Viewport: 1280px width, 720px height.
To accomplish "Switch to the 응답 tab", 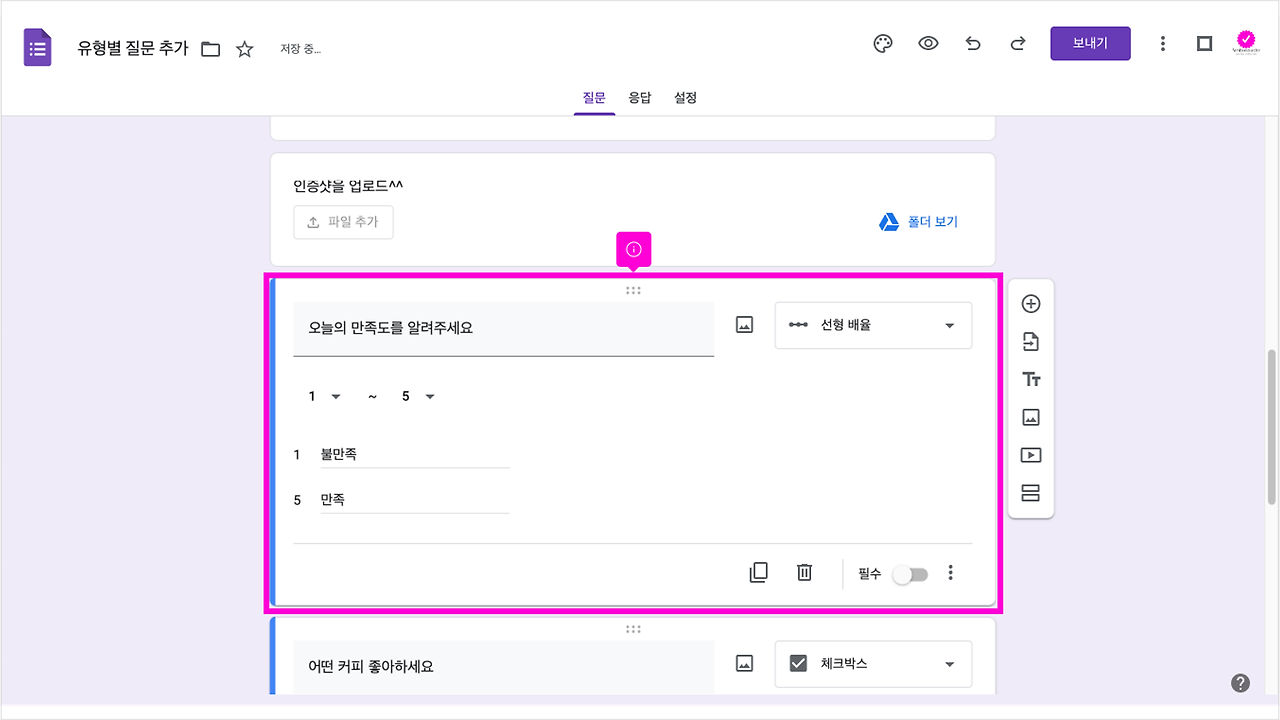I will coord(640,97).
